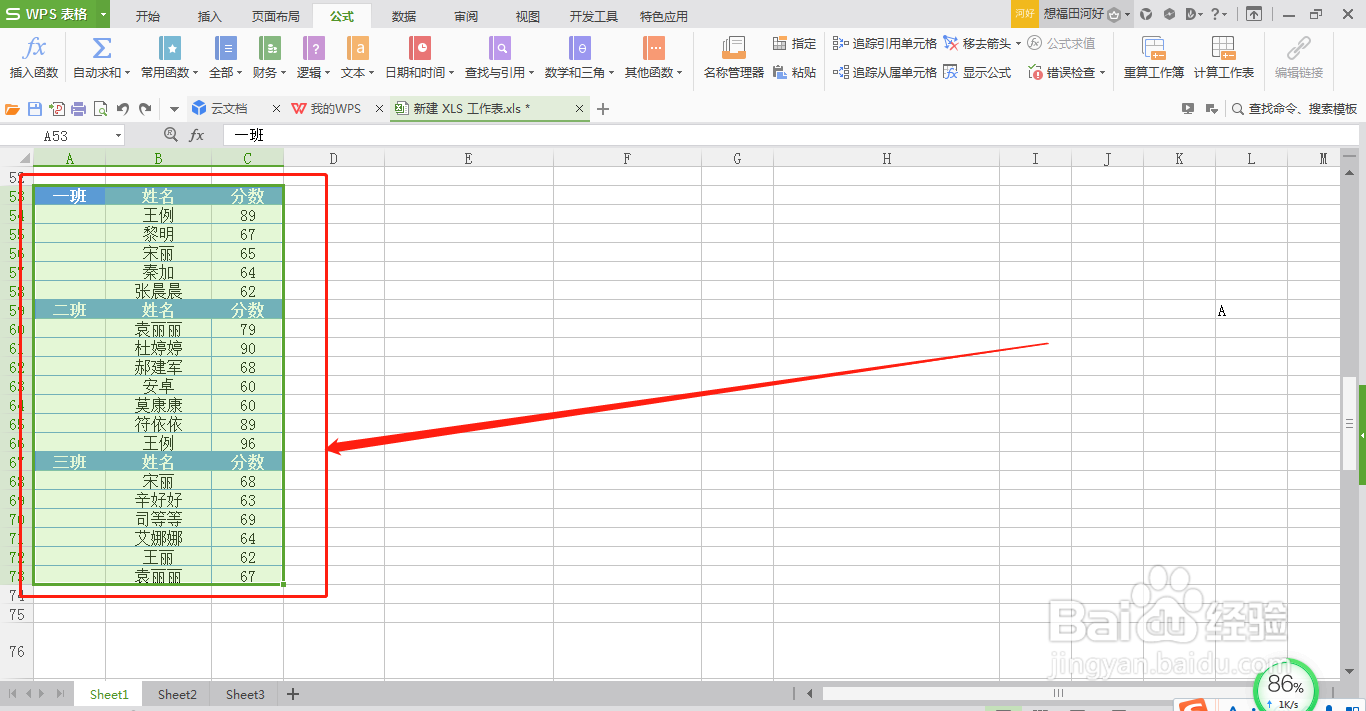Click the 粘贴 names icon
1366x711 pixels.
coord(780,72)
